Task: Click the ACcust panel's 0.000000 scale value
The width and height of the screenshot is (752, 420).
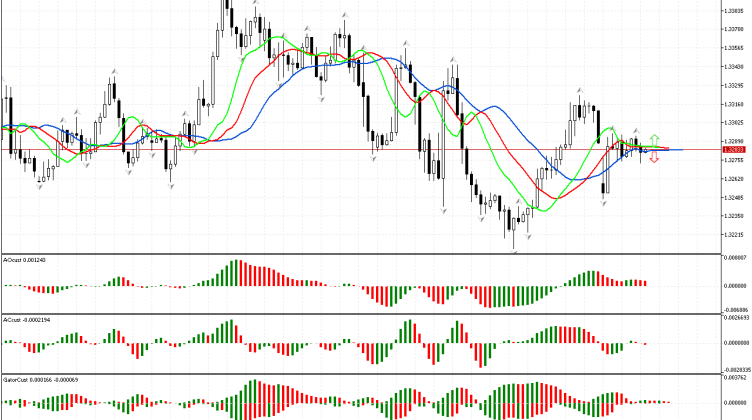Action: 735,343
